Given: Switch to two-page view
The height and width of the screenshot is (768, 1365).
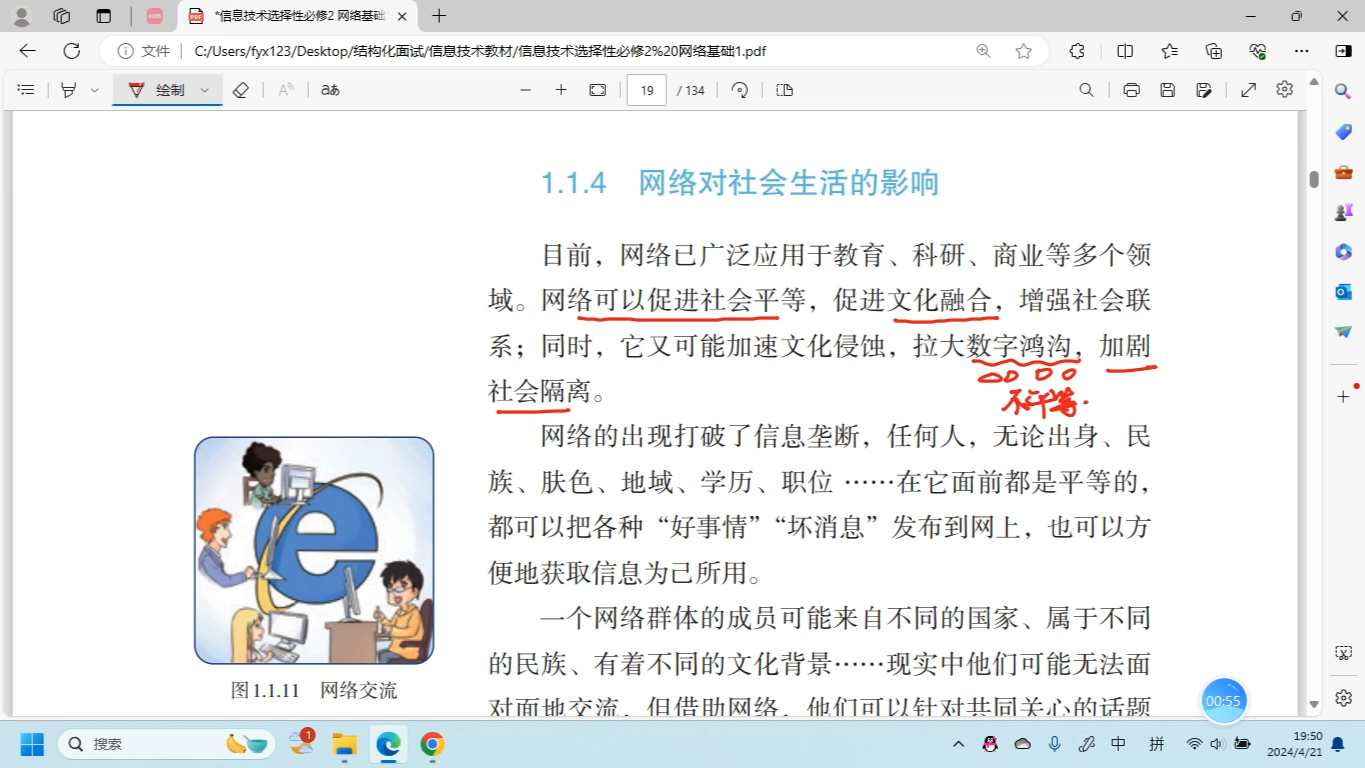Looking at the screenshot, I should (x=784, y=89).
